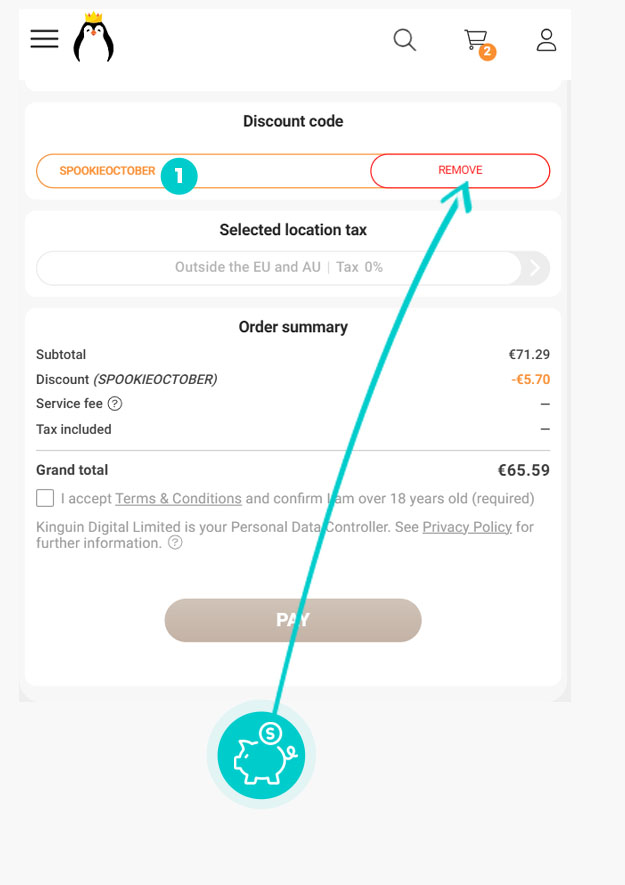
Task: Click the Privacy info question mark icon
Action: click(175, 543)
